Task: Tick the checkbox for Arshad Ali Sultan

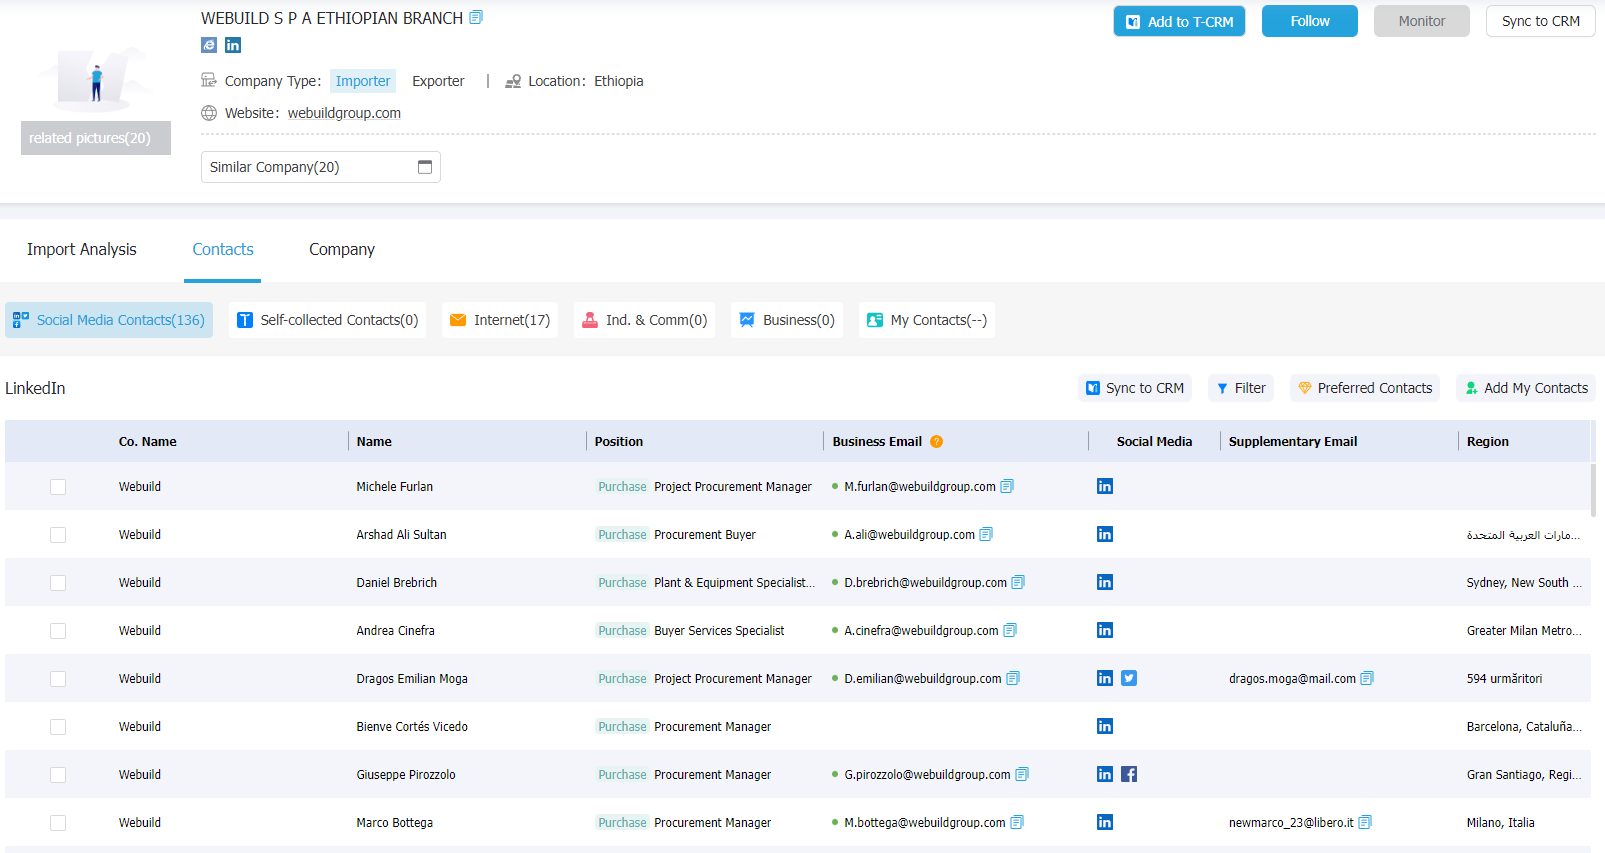Action: click(x=58, y=535)
